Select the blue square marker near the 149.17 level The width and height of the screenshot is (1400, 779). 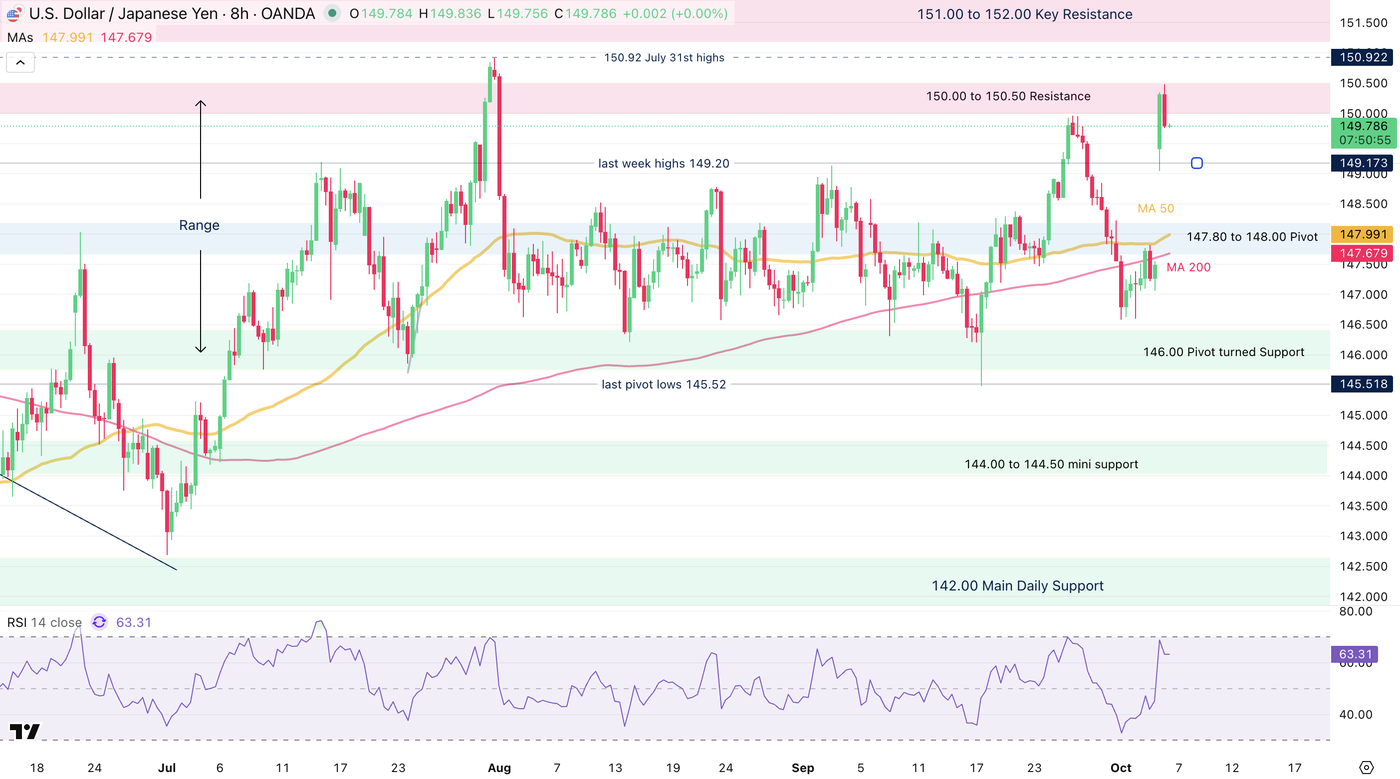tap(1197, 163)
